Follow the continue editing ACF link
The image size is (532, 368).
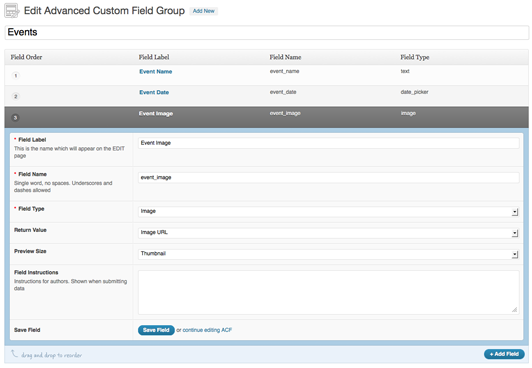[x=207, y=330]
